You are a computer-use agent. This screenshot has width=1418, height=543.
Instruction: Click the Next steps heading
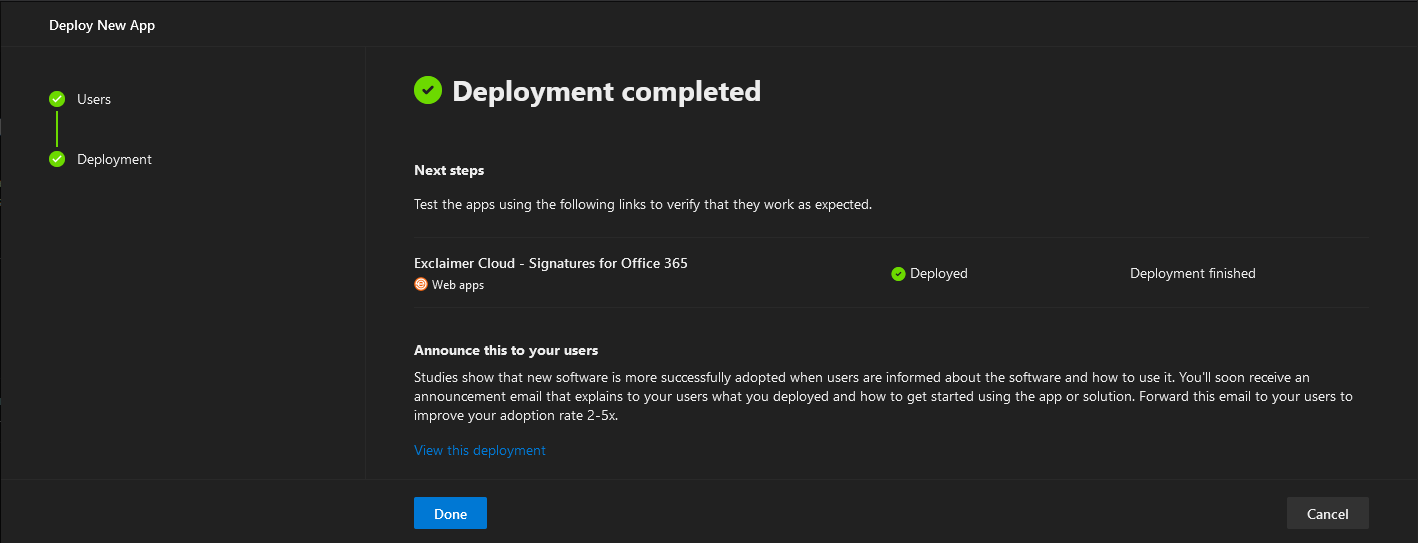pos(449,171)
